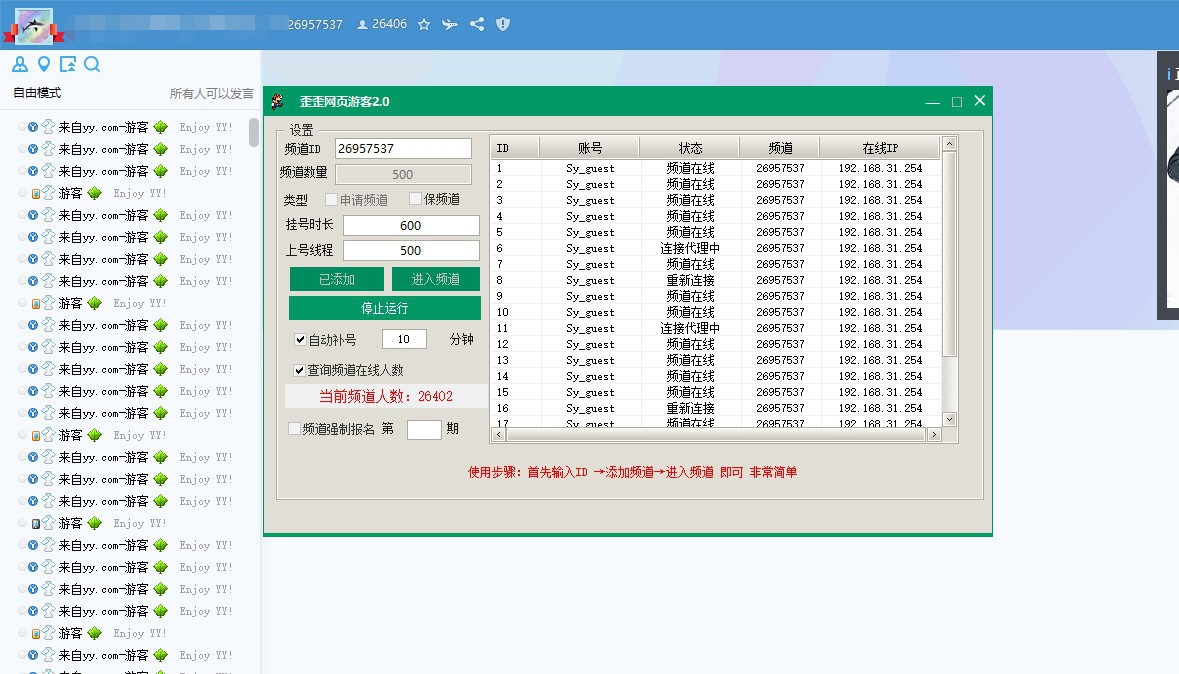
Task: Click the 状态 column header
Action: click(690, 148)
